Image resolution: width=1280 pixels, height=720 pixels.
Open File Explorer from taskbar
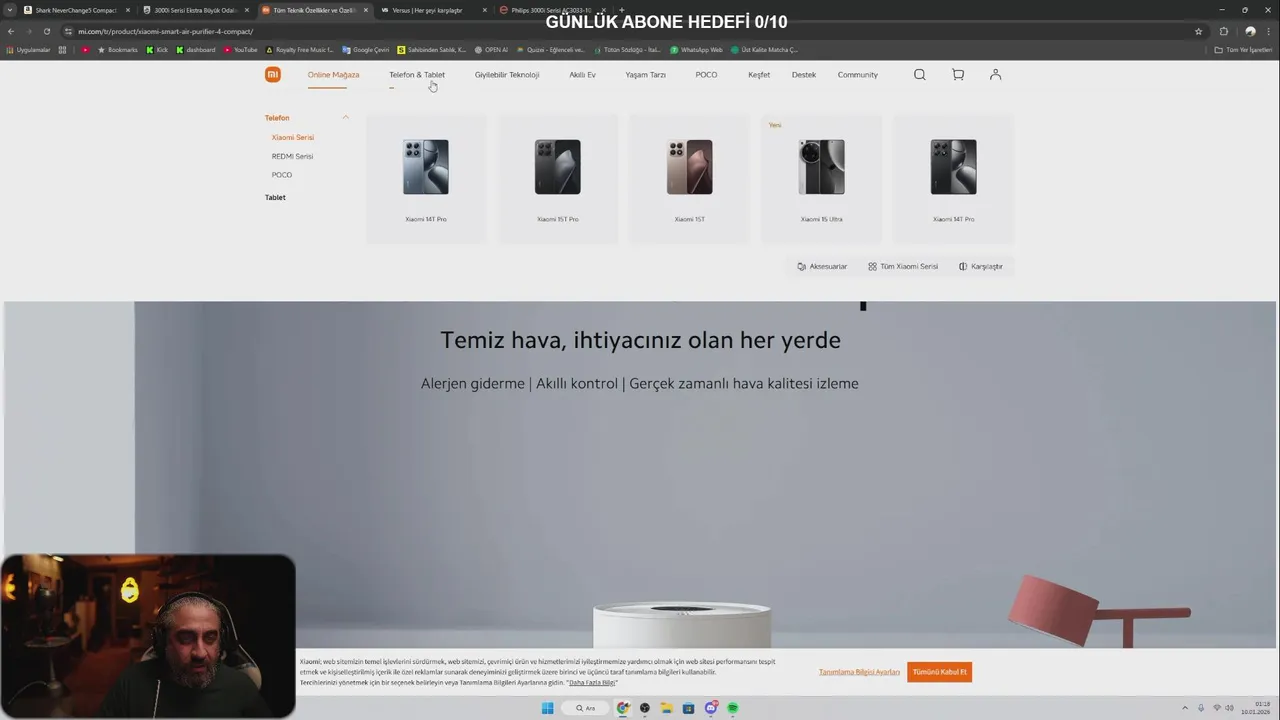666,708
